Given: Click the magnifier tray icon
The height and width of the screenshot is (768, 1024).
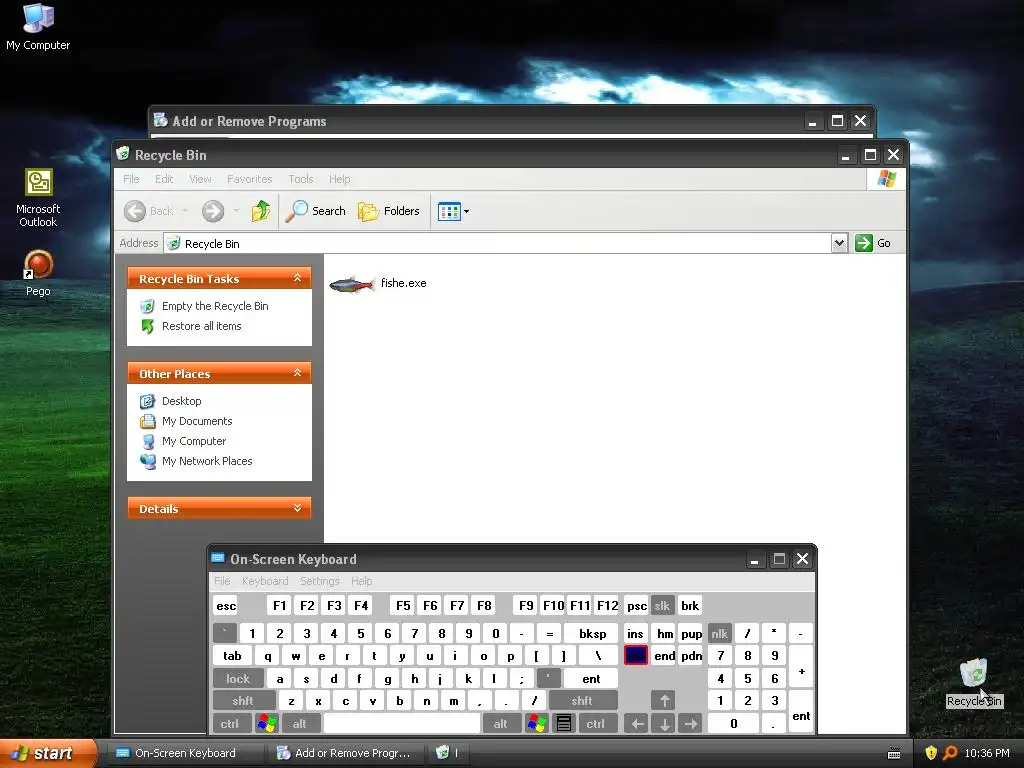Looking at the screenshot, I should pyautogui.click(x=950, y=753).
